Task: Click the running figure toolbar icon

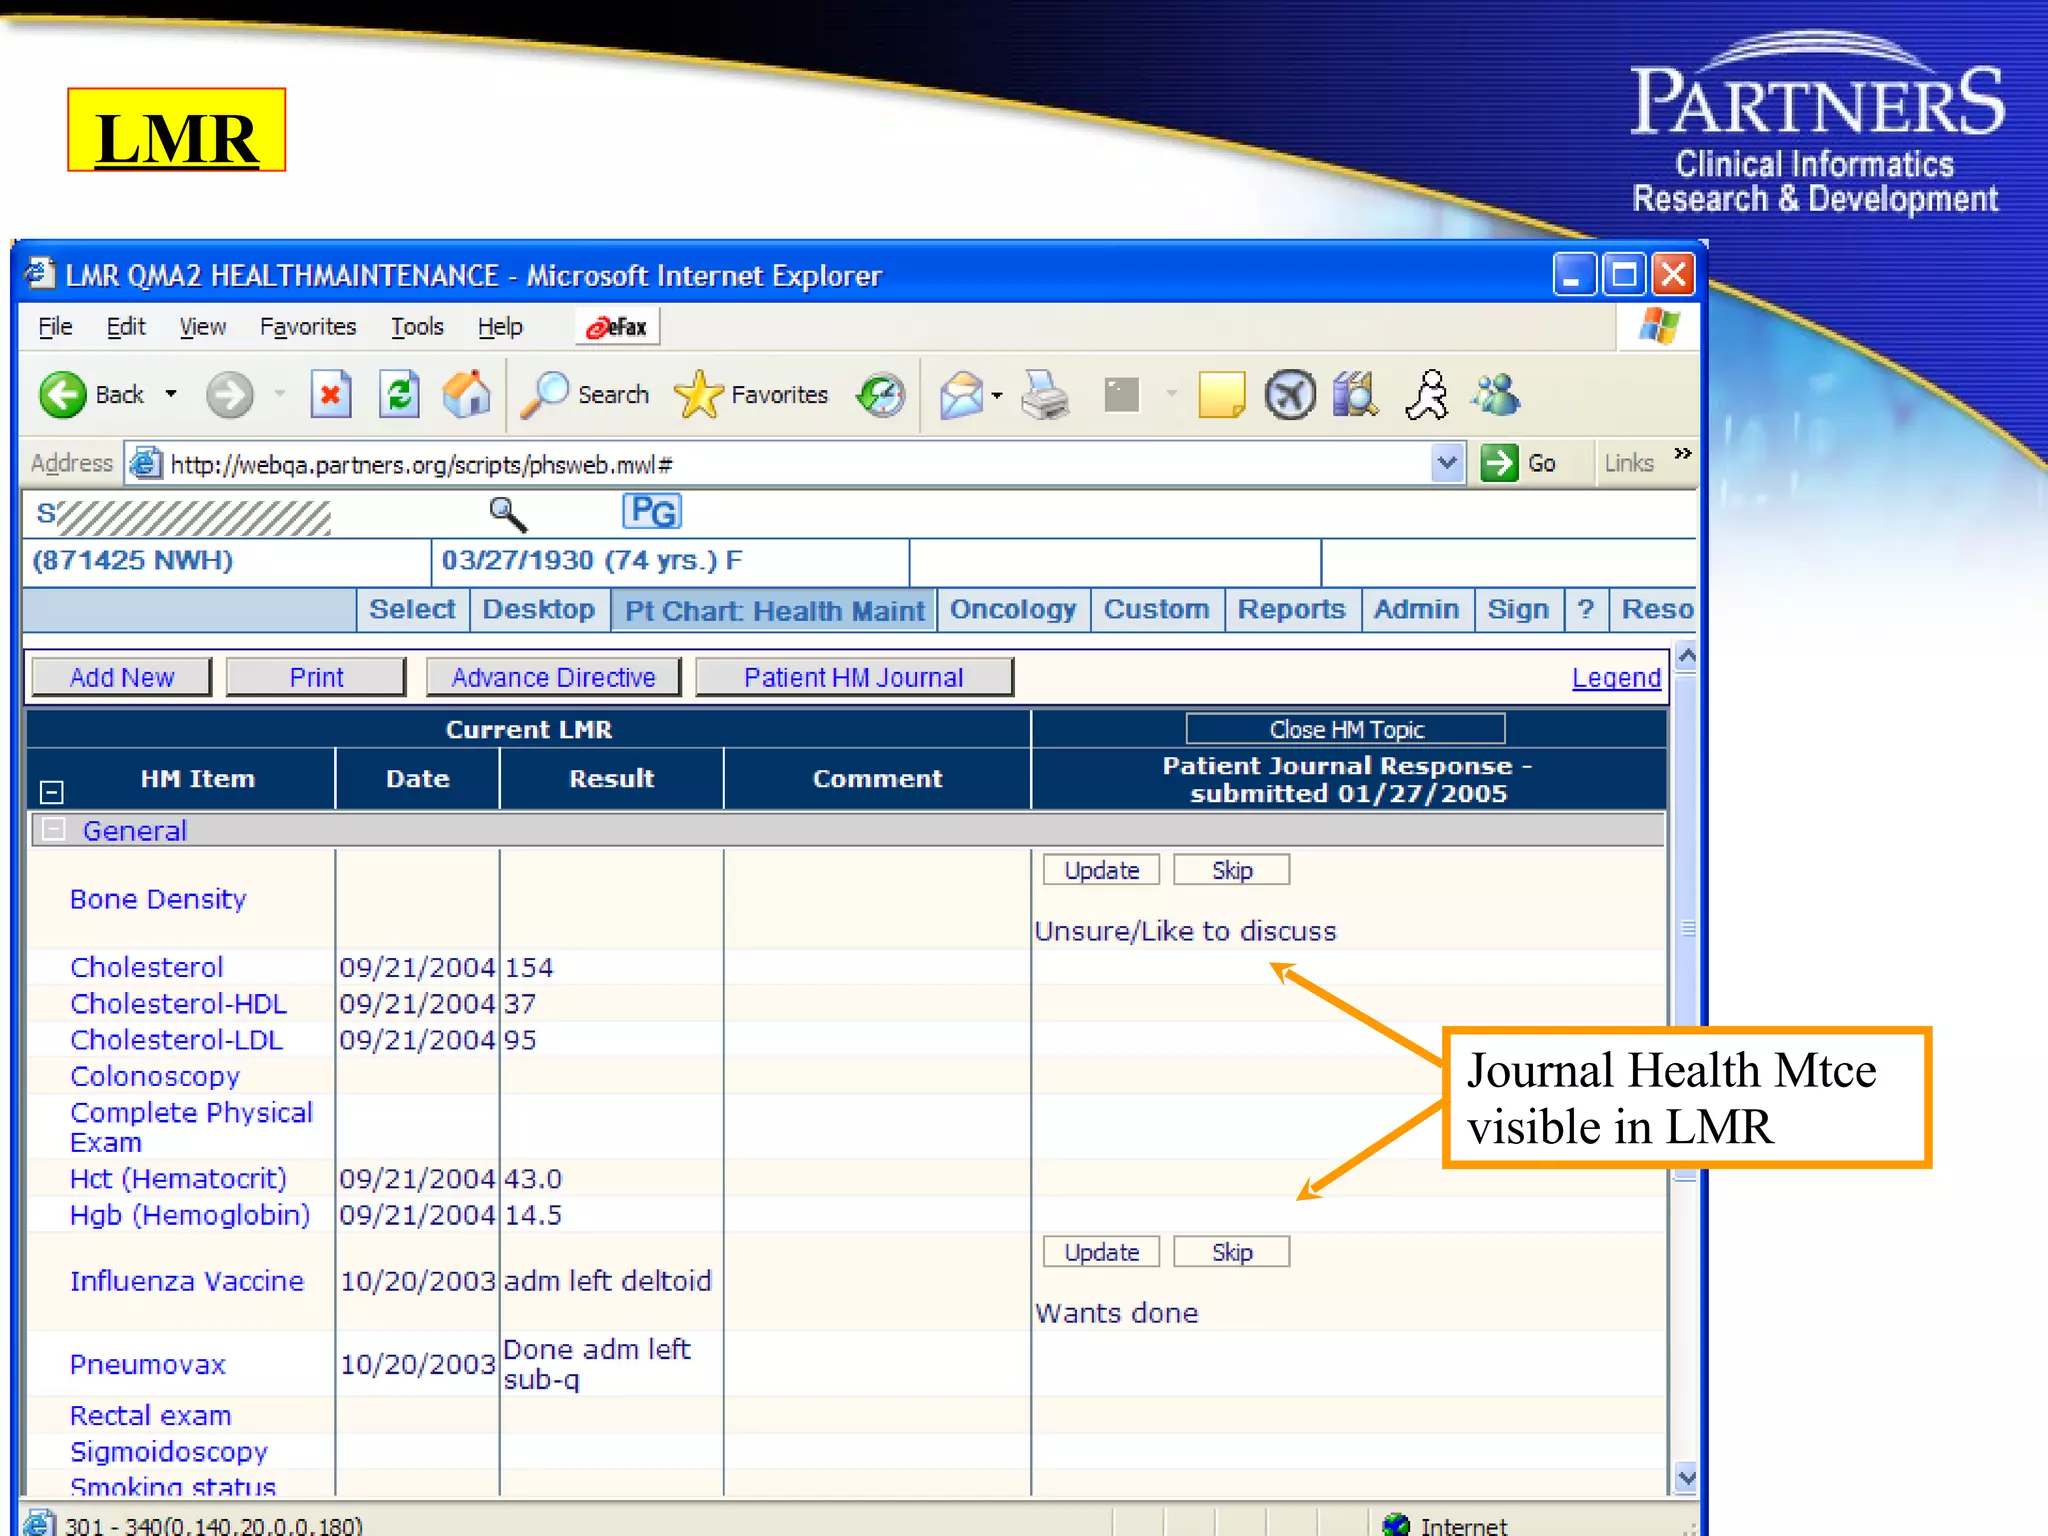Action: tap(1427, 395)
